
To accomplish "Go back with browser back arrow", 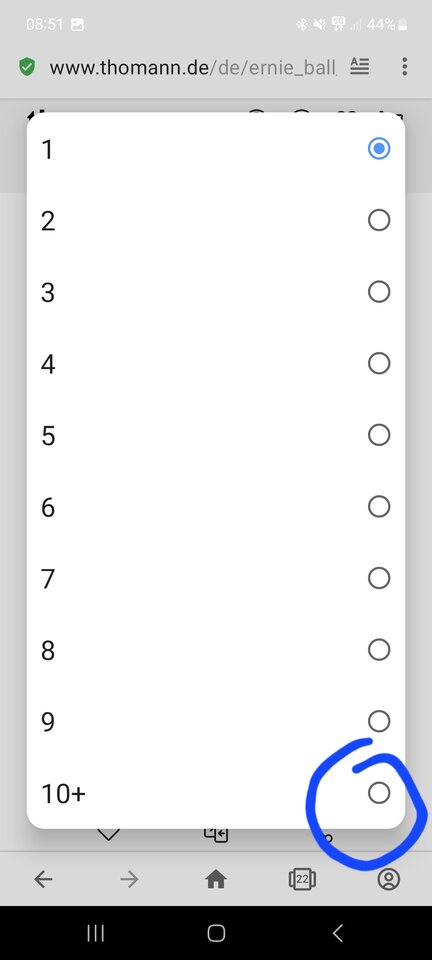I will click(43, 880).
